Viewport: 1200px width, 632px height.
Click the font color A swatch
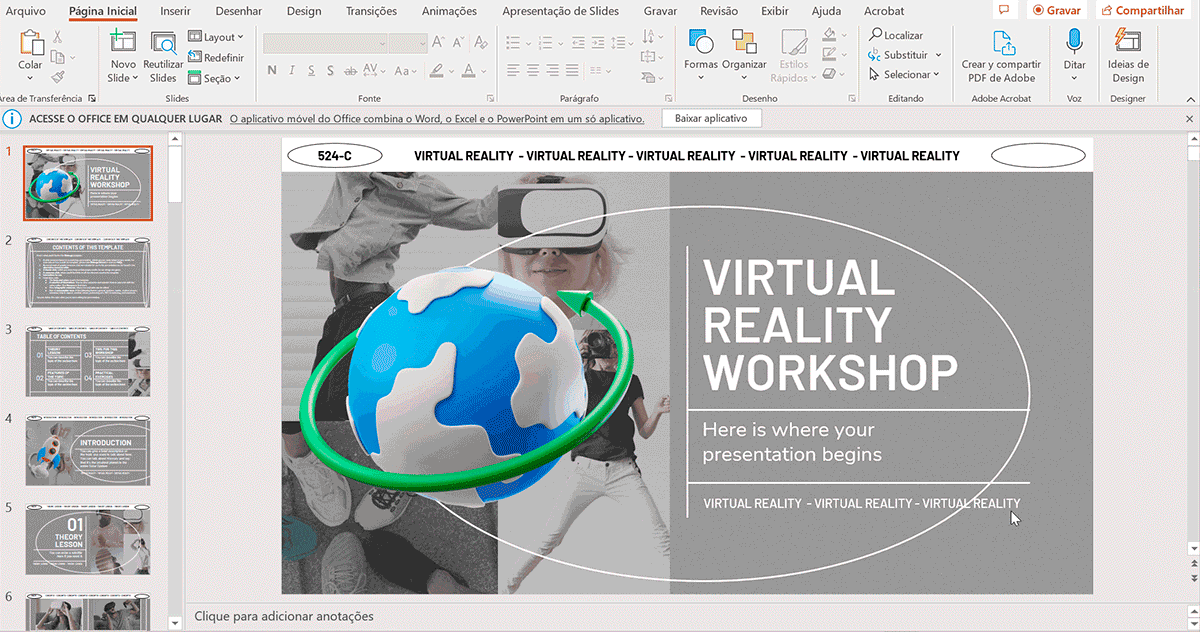[468, 71]
